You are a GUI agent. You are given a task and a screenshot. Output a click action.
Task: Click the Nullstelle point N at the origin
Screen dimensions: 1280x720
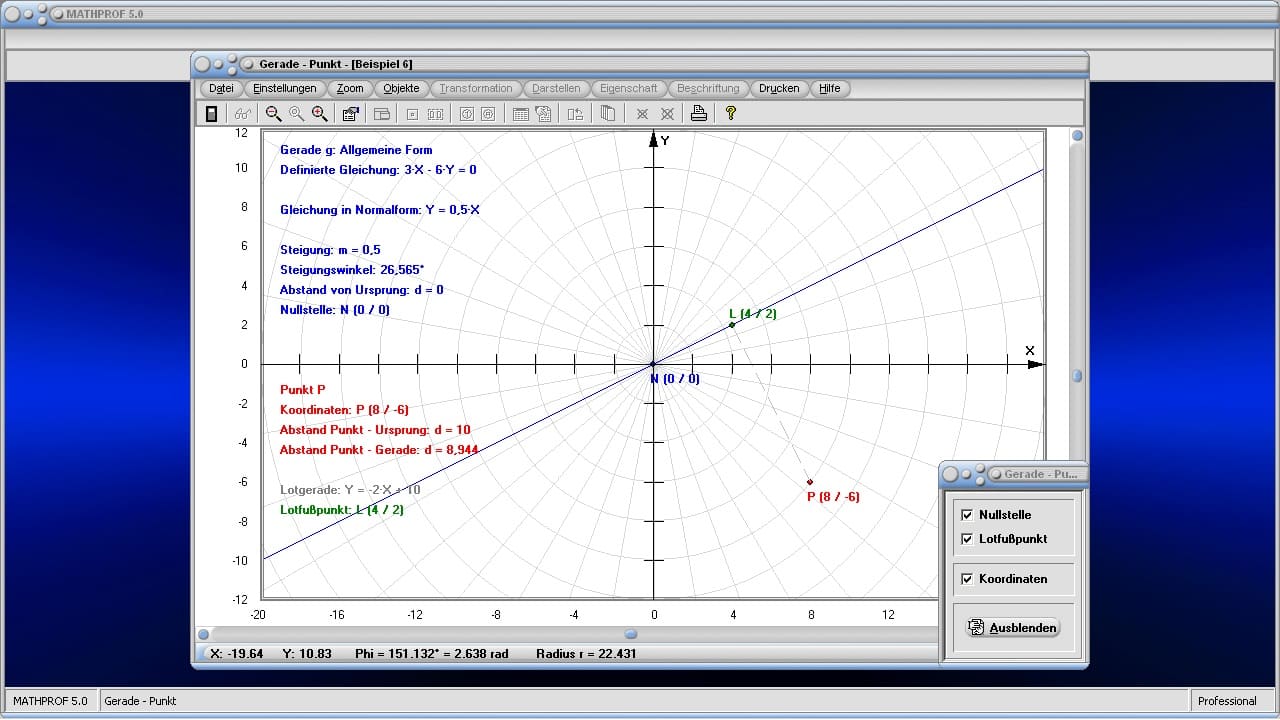click(x=653, y=364)
